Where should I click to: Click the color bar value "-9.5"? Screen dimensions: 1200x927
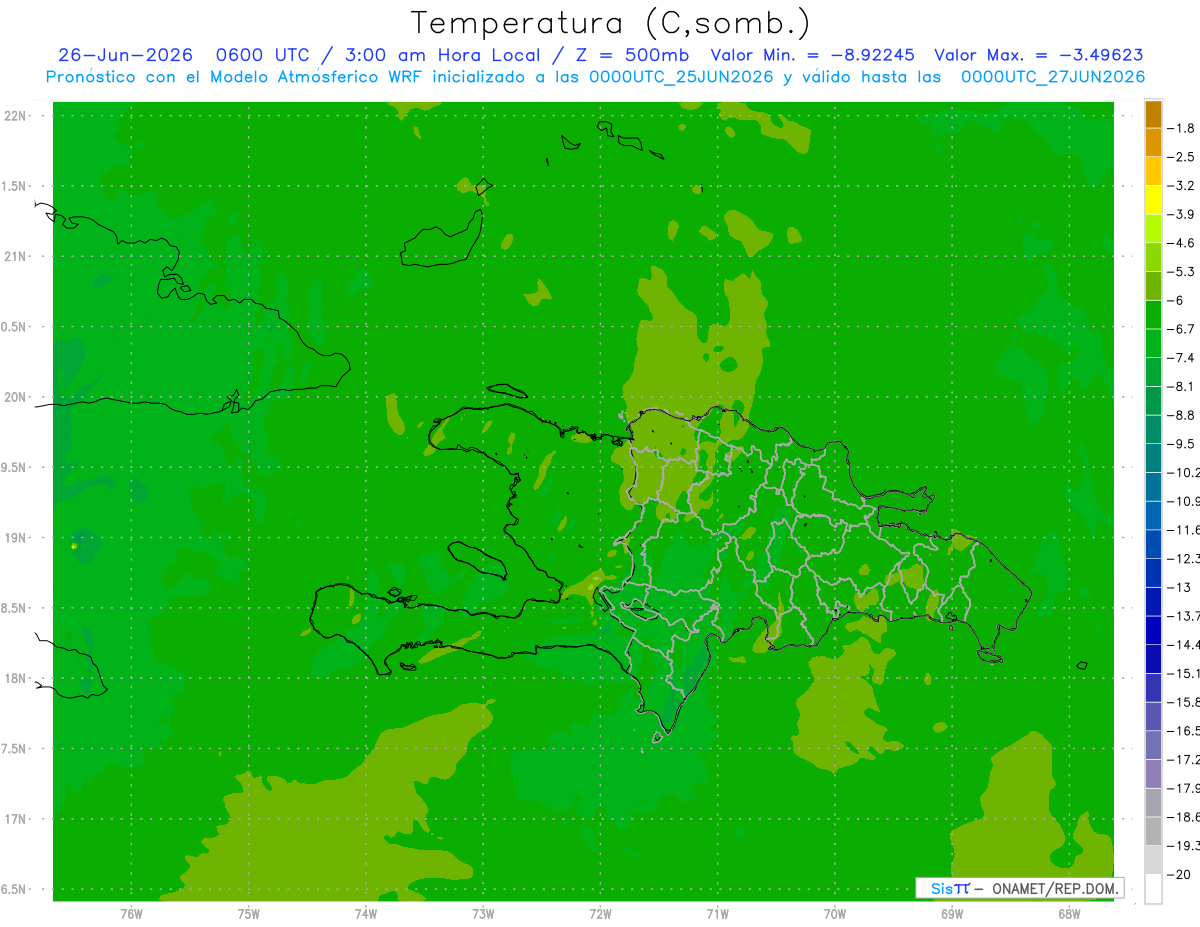1182,444
